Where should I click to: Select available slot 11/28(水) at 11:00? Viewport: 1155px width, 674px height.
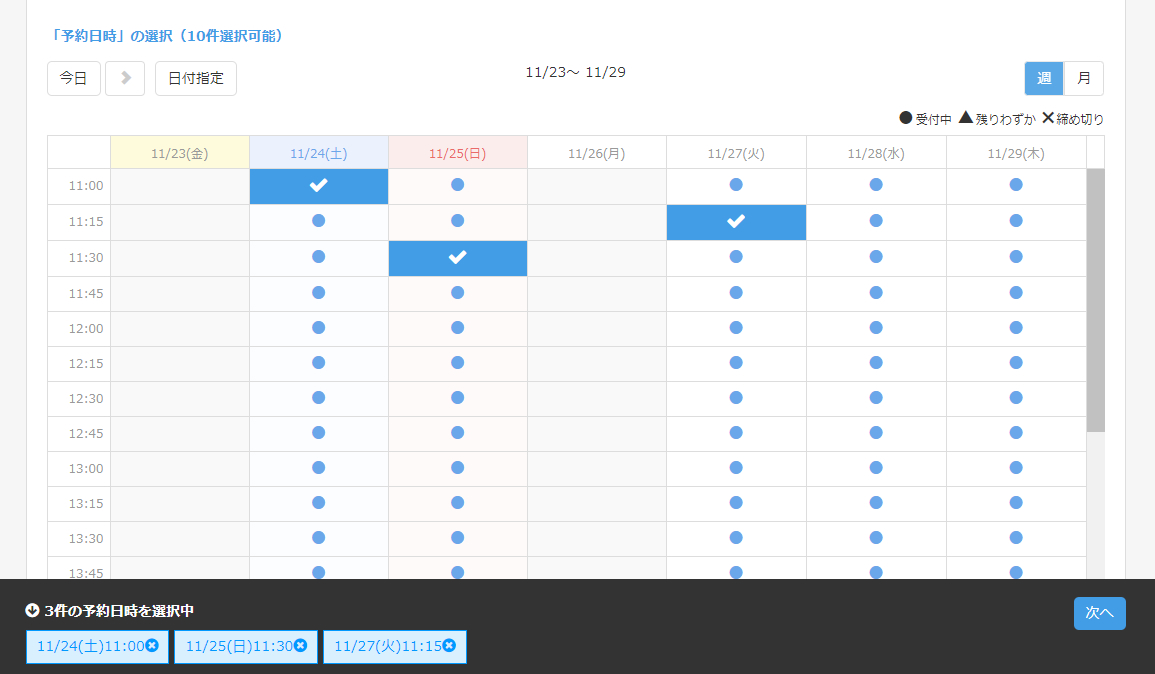tap(876, 185)
